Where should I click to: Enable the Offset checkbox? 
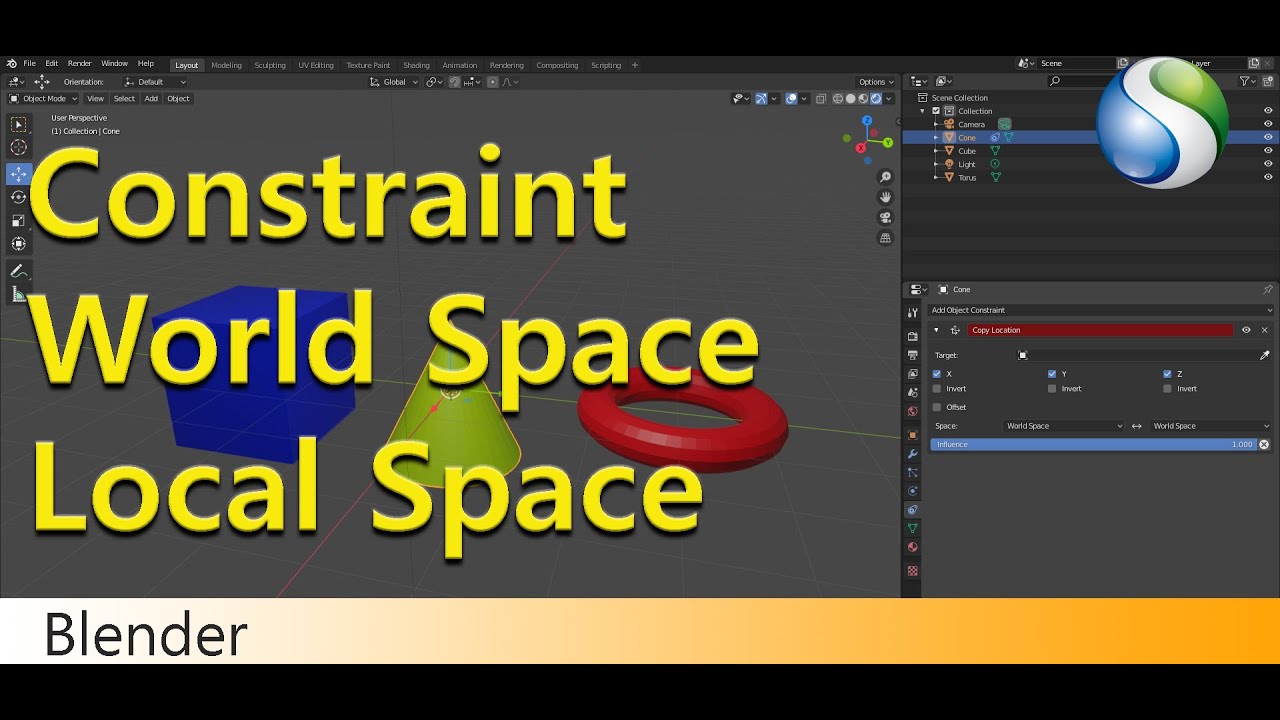(936, 407)
